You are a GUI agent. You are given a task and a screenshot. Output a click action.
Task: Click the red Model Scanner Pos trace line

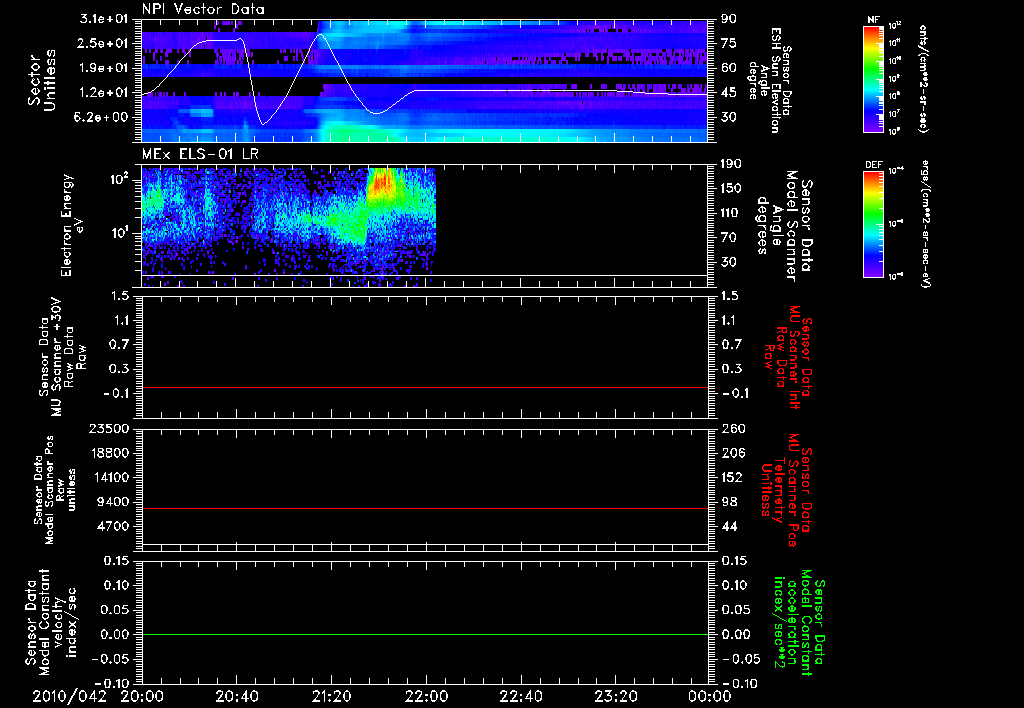(x=424, y=508)
